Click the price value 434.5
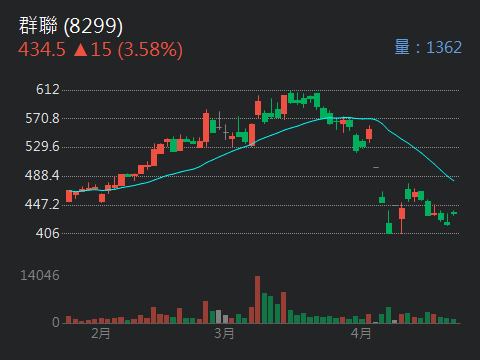 (42, 50)
